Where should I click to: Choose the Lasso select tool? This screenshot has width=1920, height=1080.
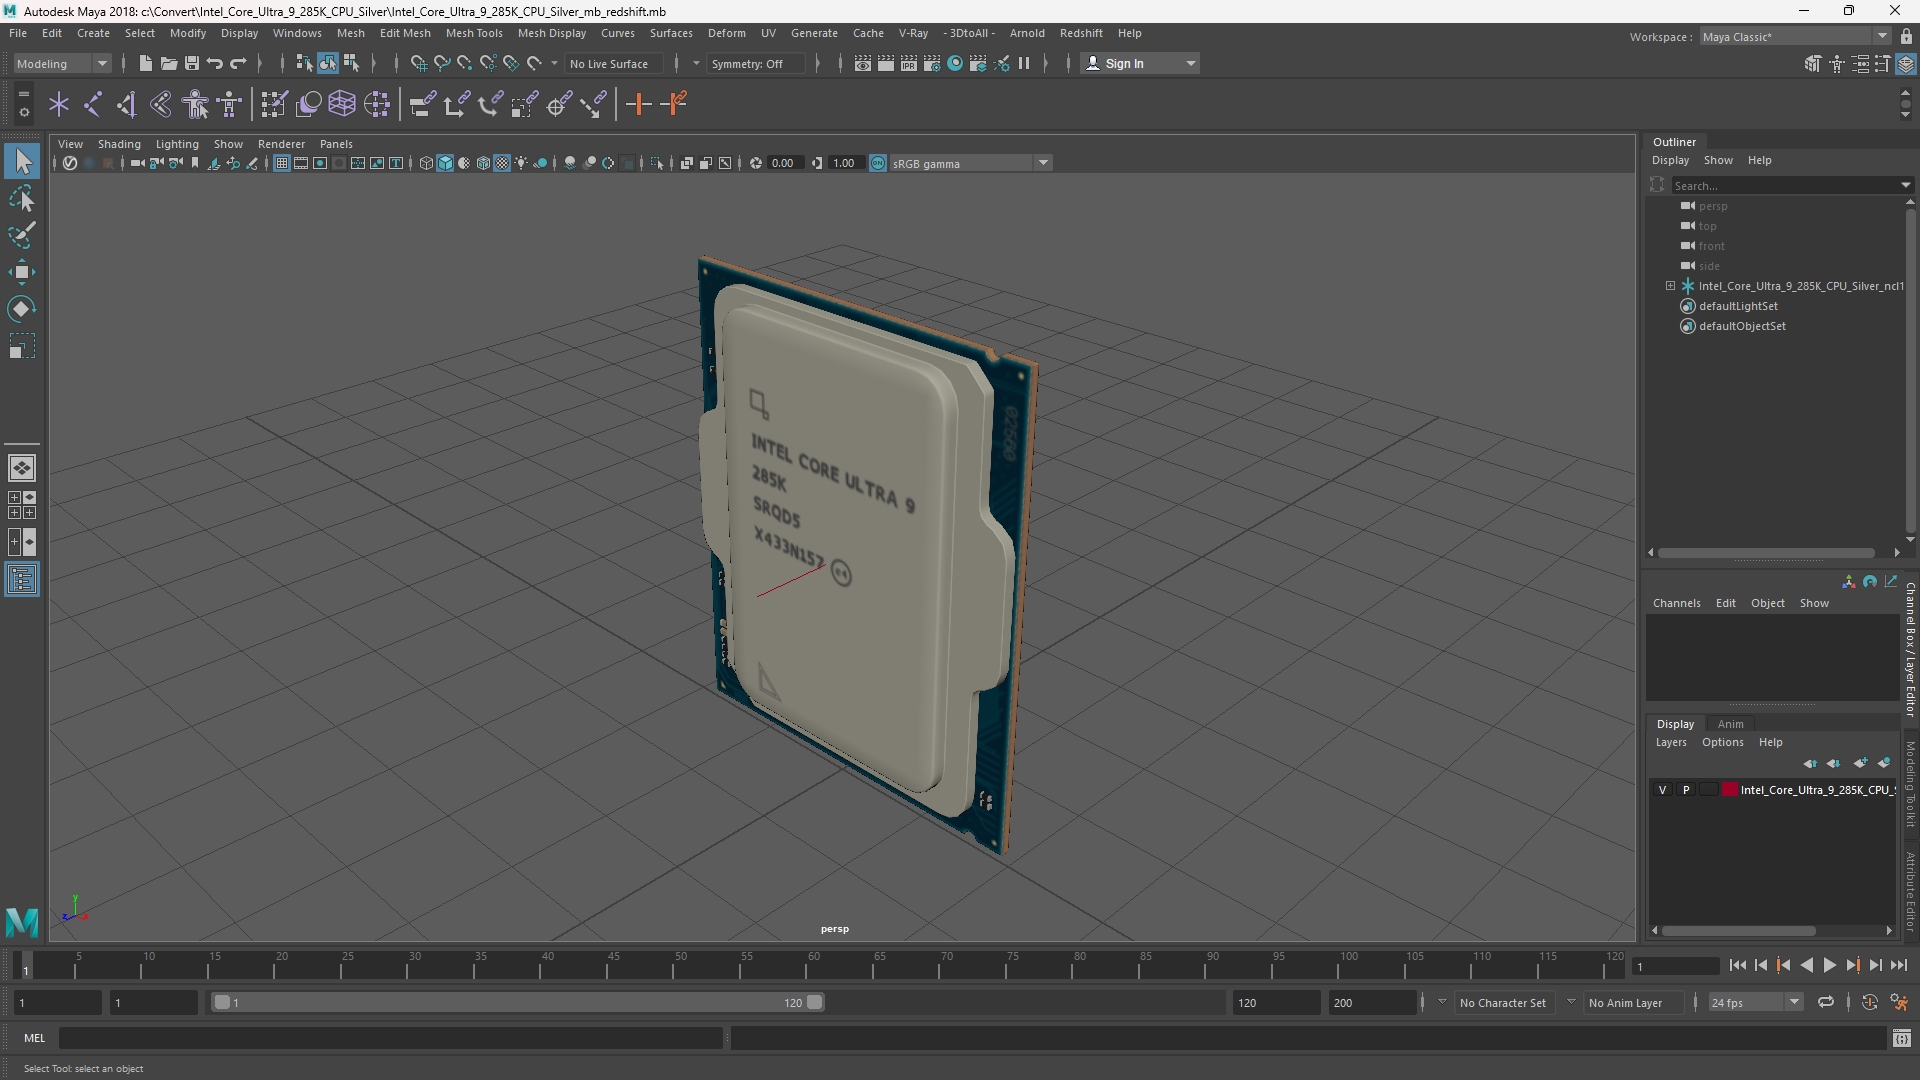click(x=22, y=198)
